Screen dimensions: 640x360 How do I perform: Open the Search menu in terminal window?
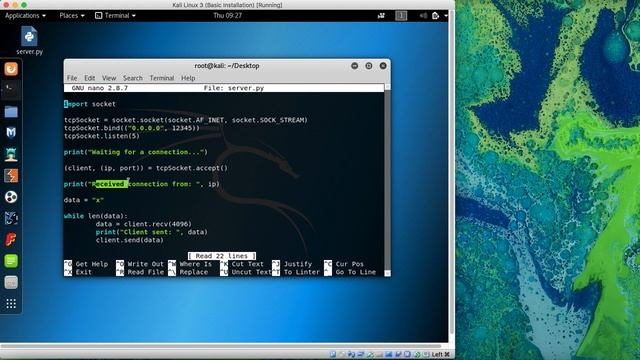(x=133, y=78)
